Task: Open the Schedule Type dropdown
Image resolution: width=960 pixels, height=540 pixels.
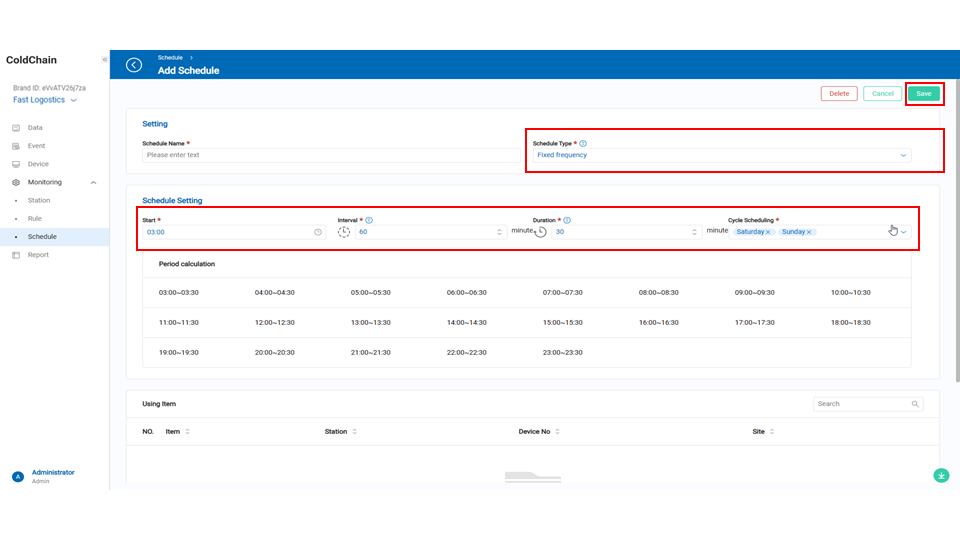Action: (x=720, y=156)
